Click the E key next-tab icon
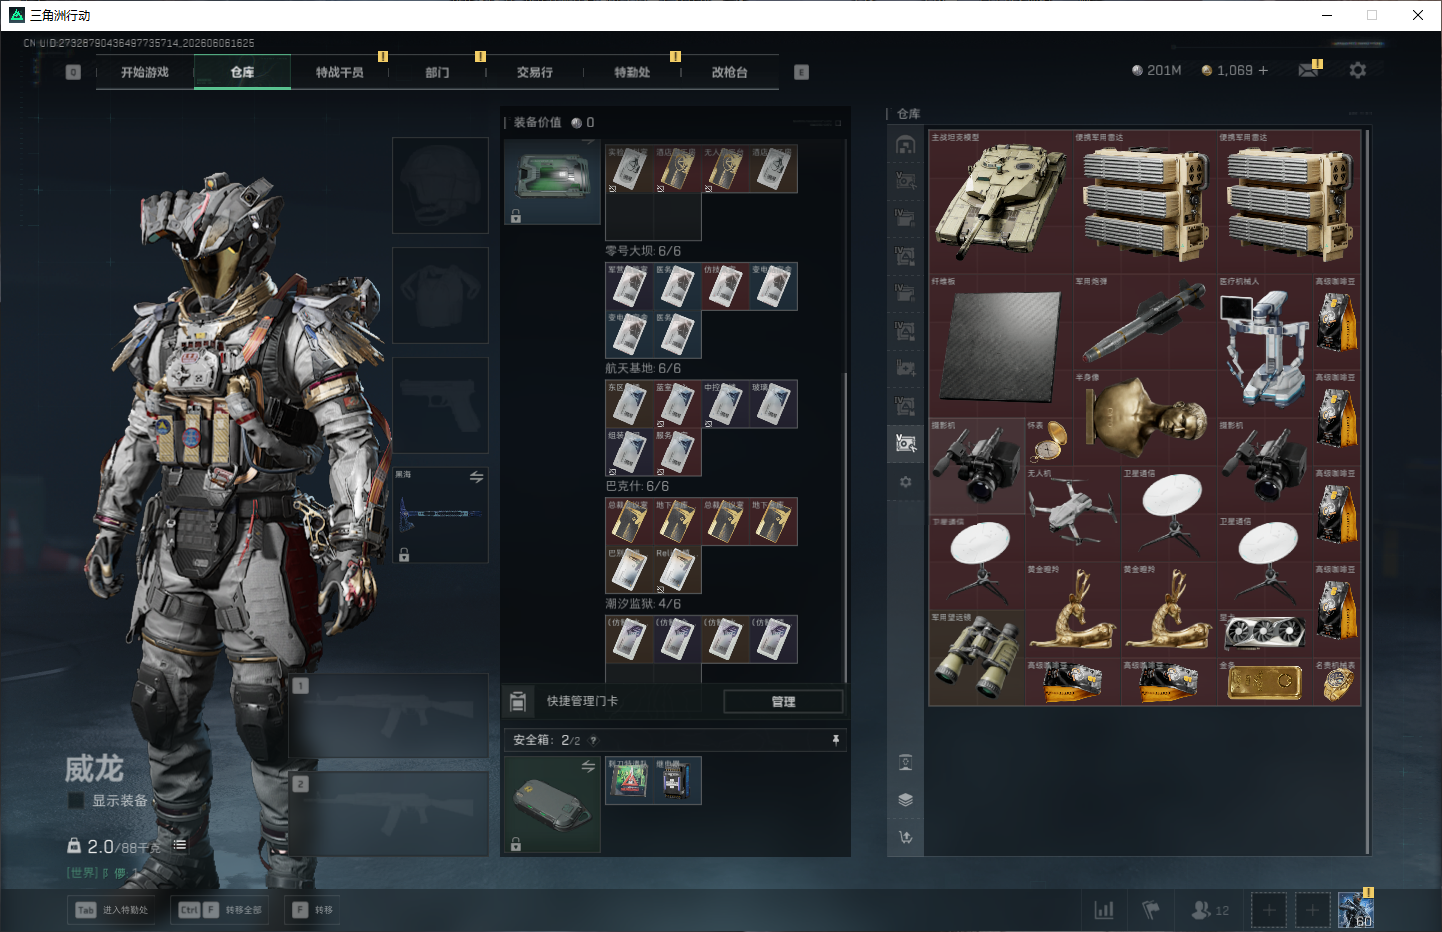1442x932 pixels. (x=801, y=72)
